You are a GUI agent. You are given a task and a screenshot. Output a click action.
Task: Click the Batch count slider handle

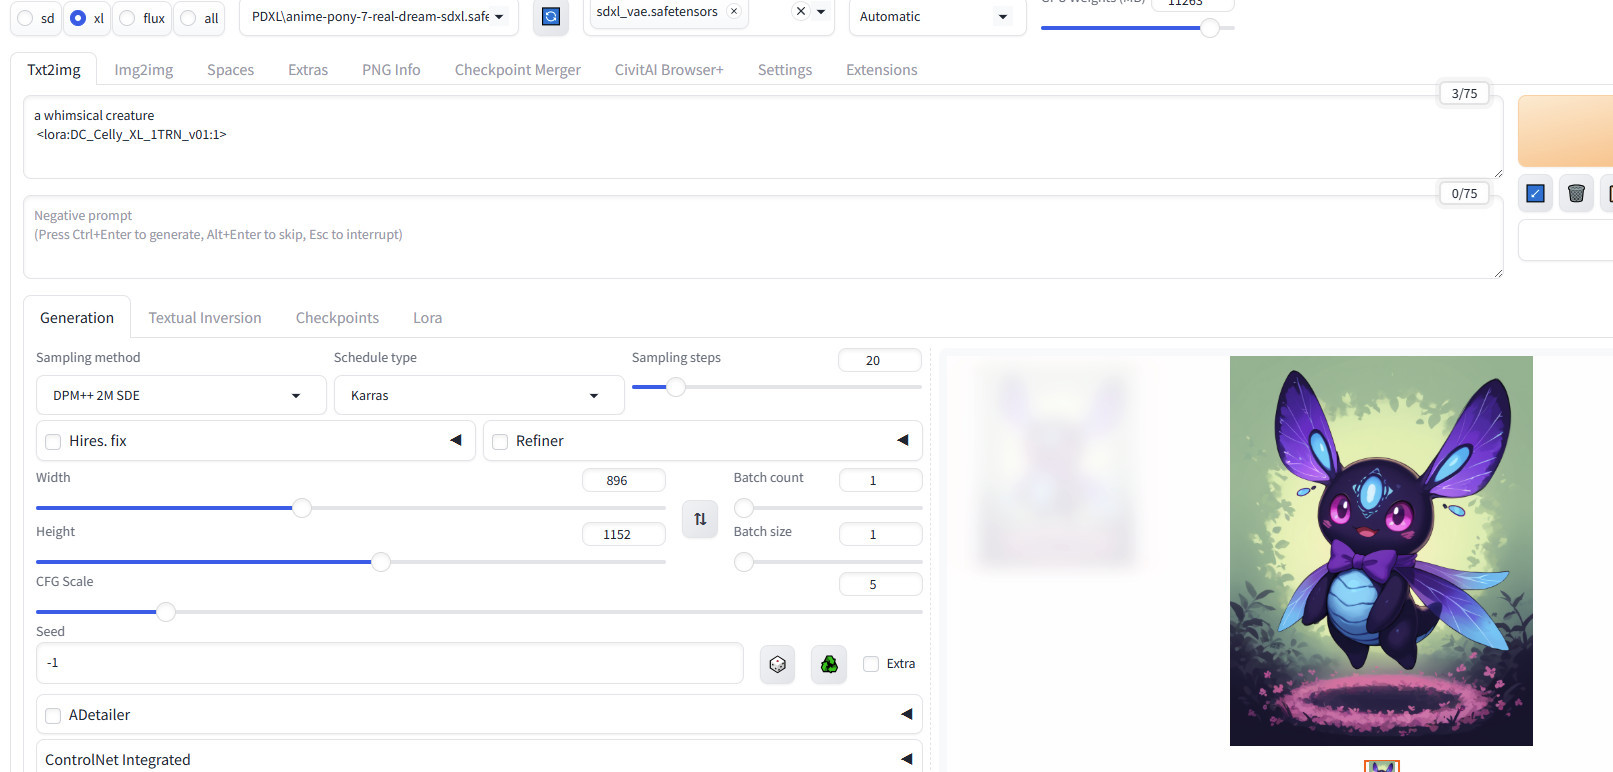pos(744,508)
